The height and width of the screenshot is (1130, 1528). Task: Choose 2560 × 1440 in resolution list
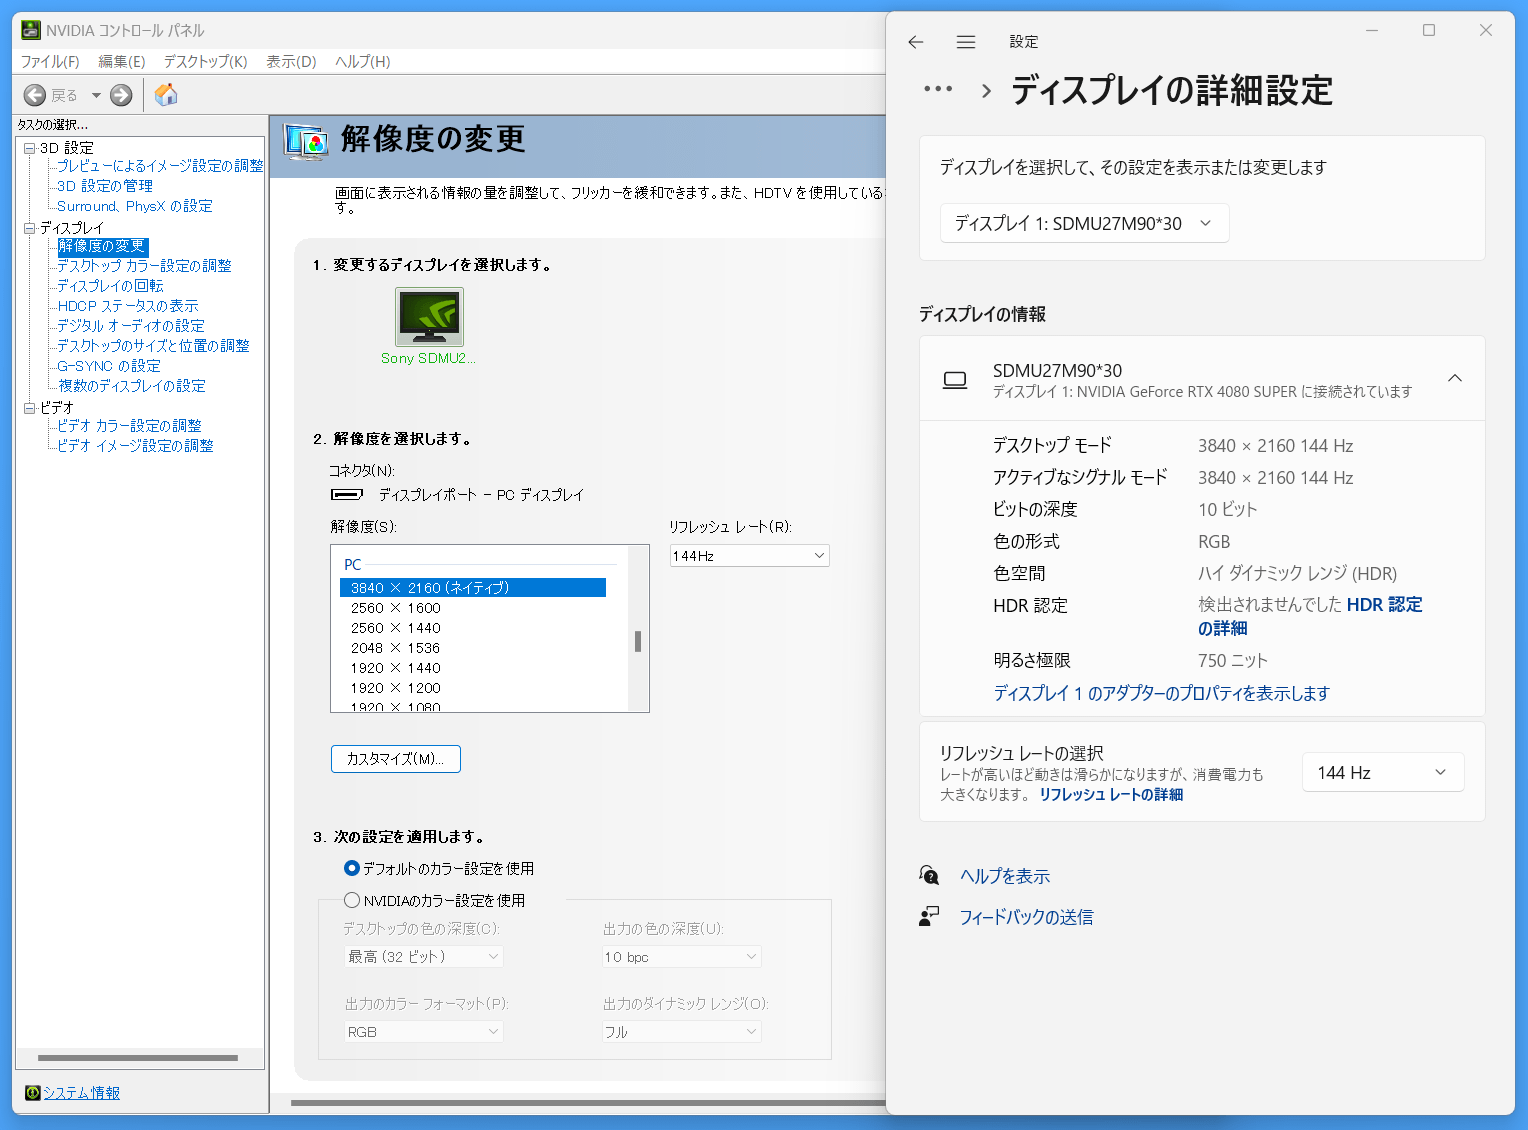click(x=396, y=628)
